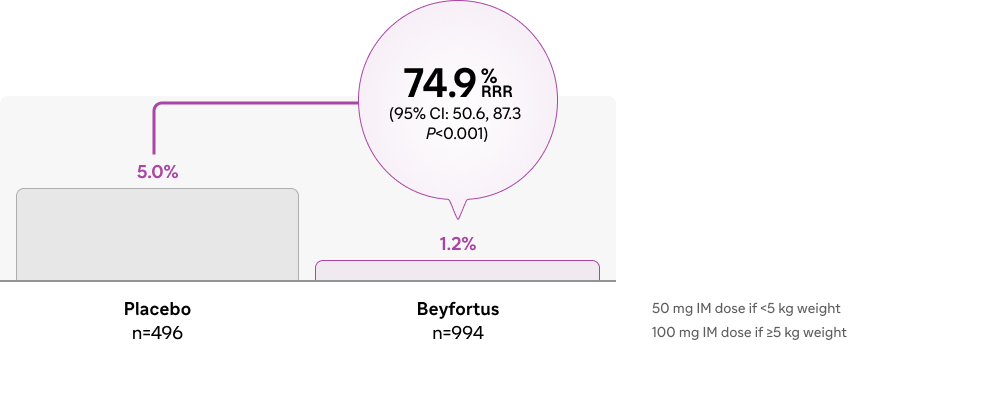
Task: Click the Beyfortus axis label
Action: pyautogui.click(x=458, y=310)
